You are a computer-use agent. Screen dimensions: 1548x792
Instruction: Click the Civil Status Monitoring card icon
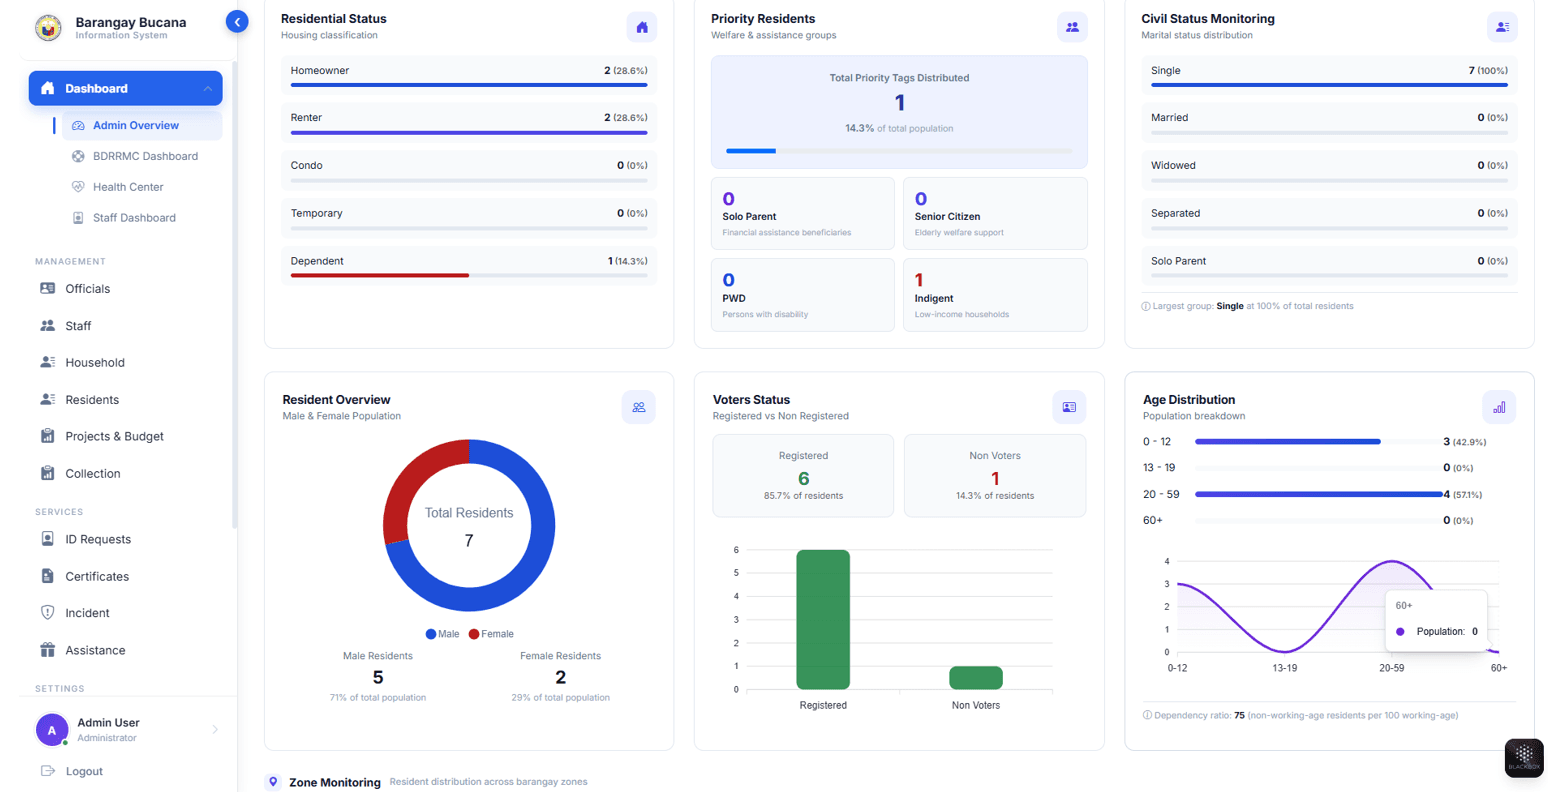pyautogui.click(x=1502, y=27)
